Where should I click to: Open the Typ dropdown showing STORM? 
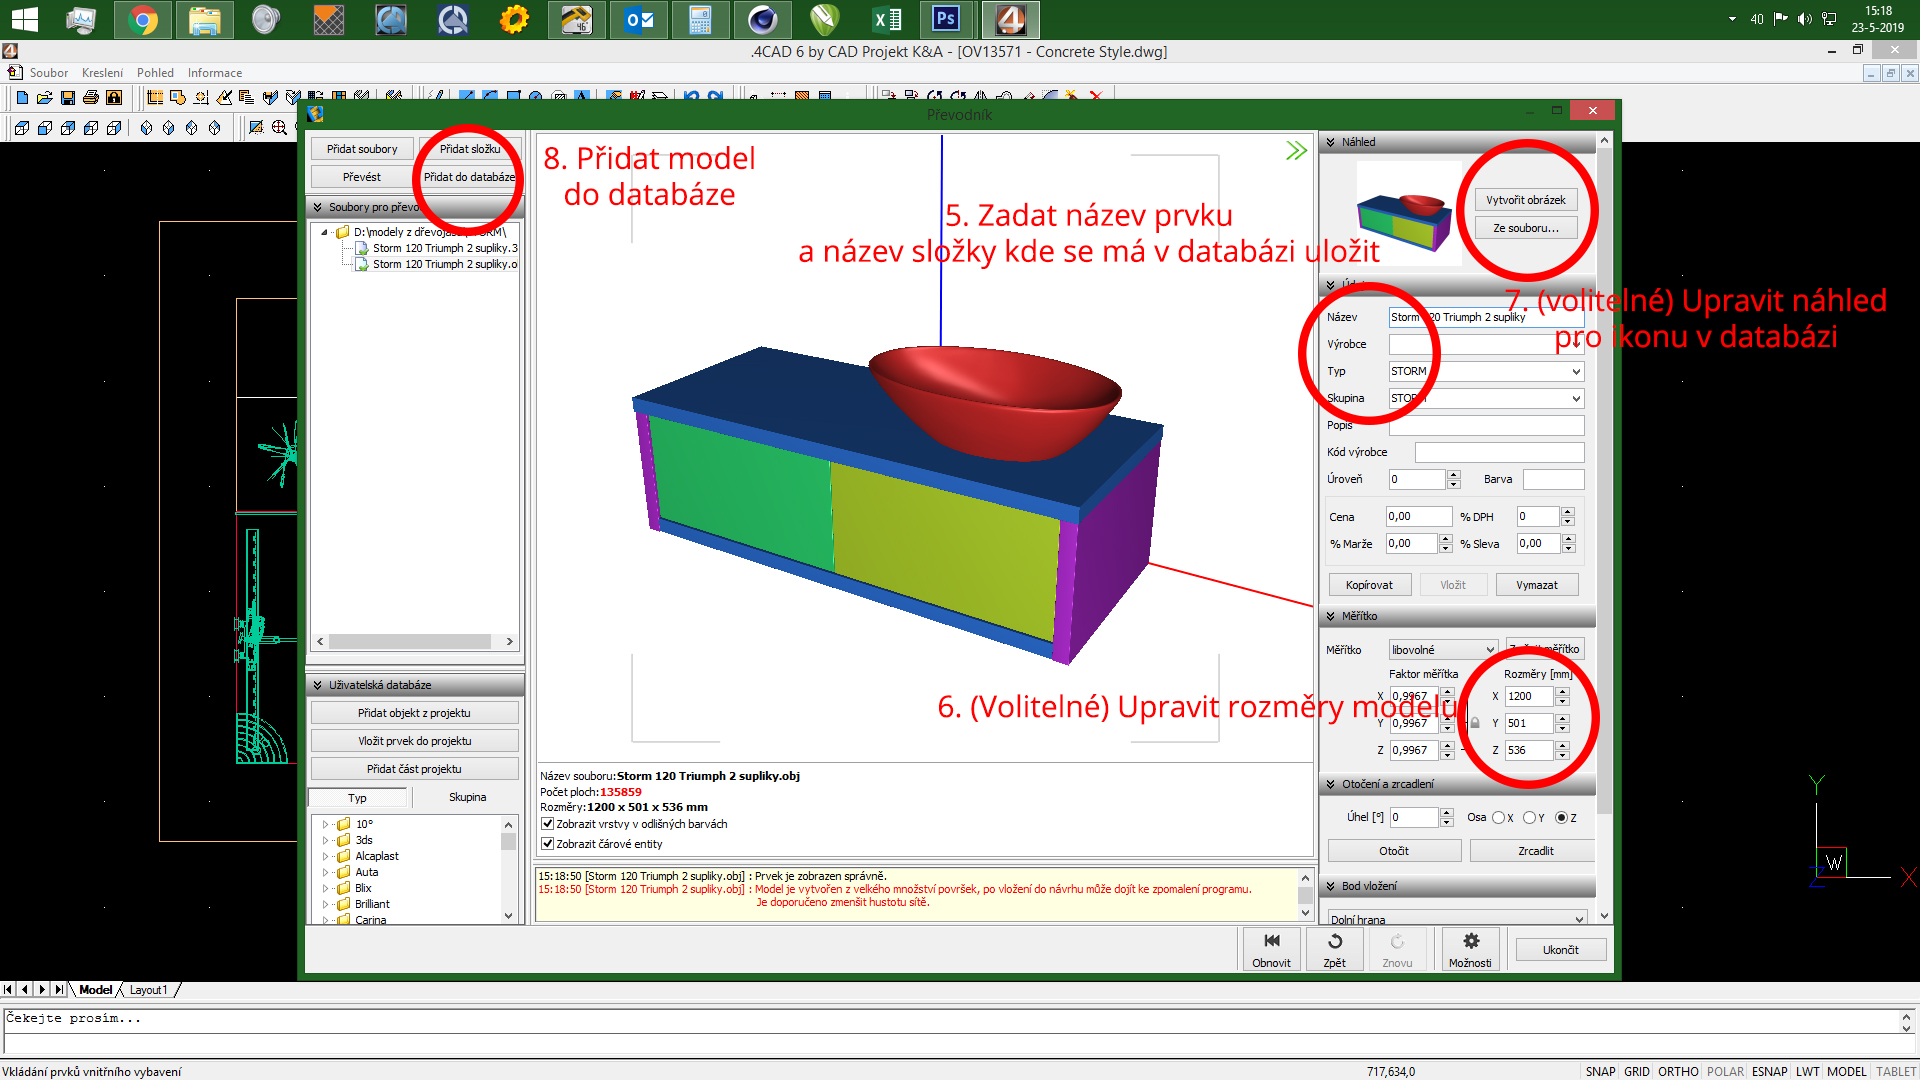pos(1576,371)
